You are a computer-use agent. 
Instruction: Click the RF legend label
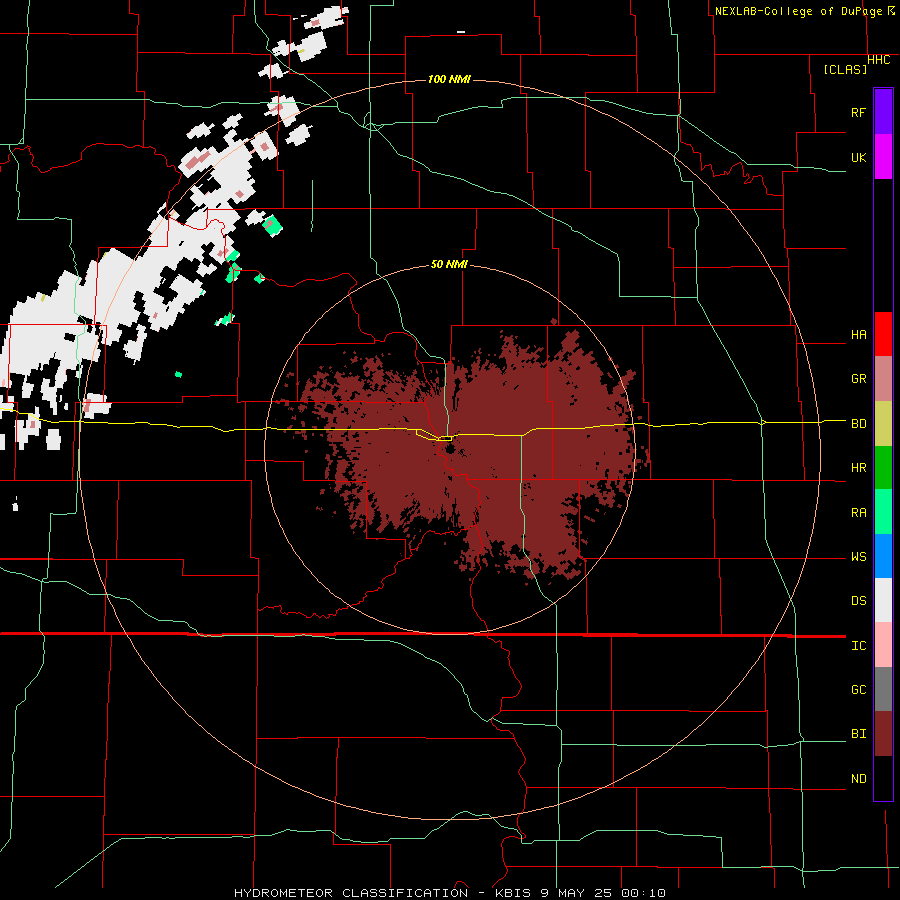click(x=858, y=112)
